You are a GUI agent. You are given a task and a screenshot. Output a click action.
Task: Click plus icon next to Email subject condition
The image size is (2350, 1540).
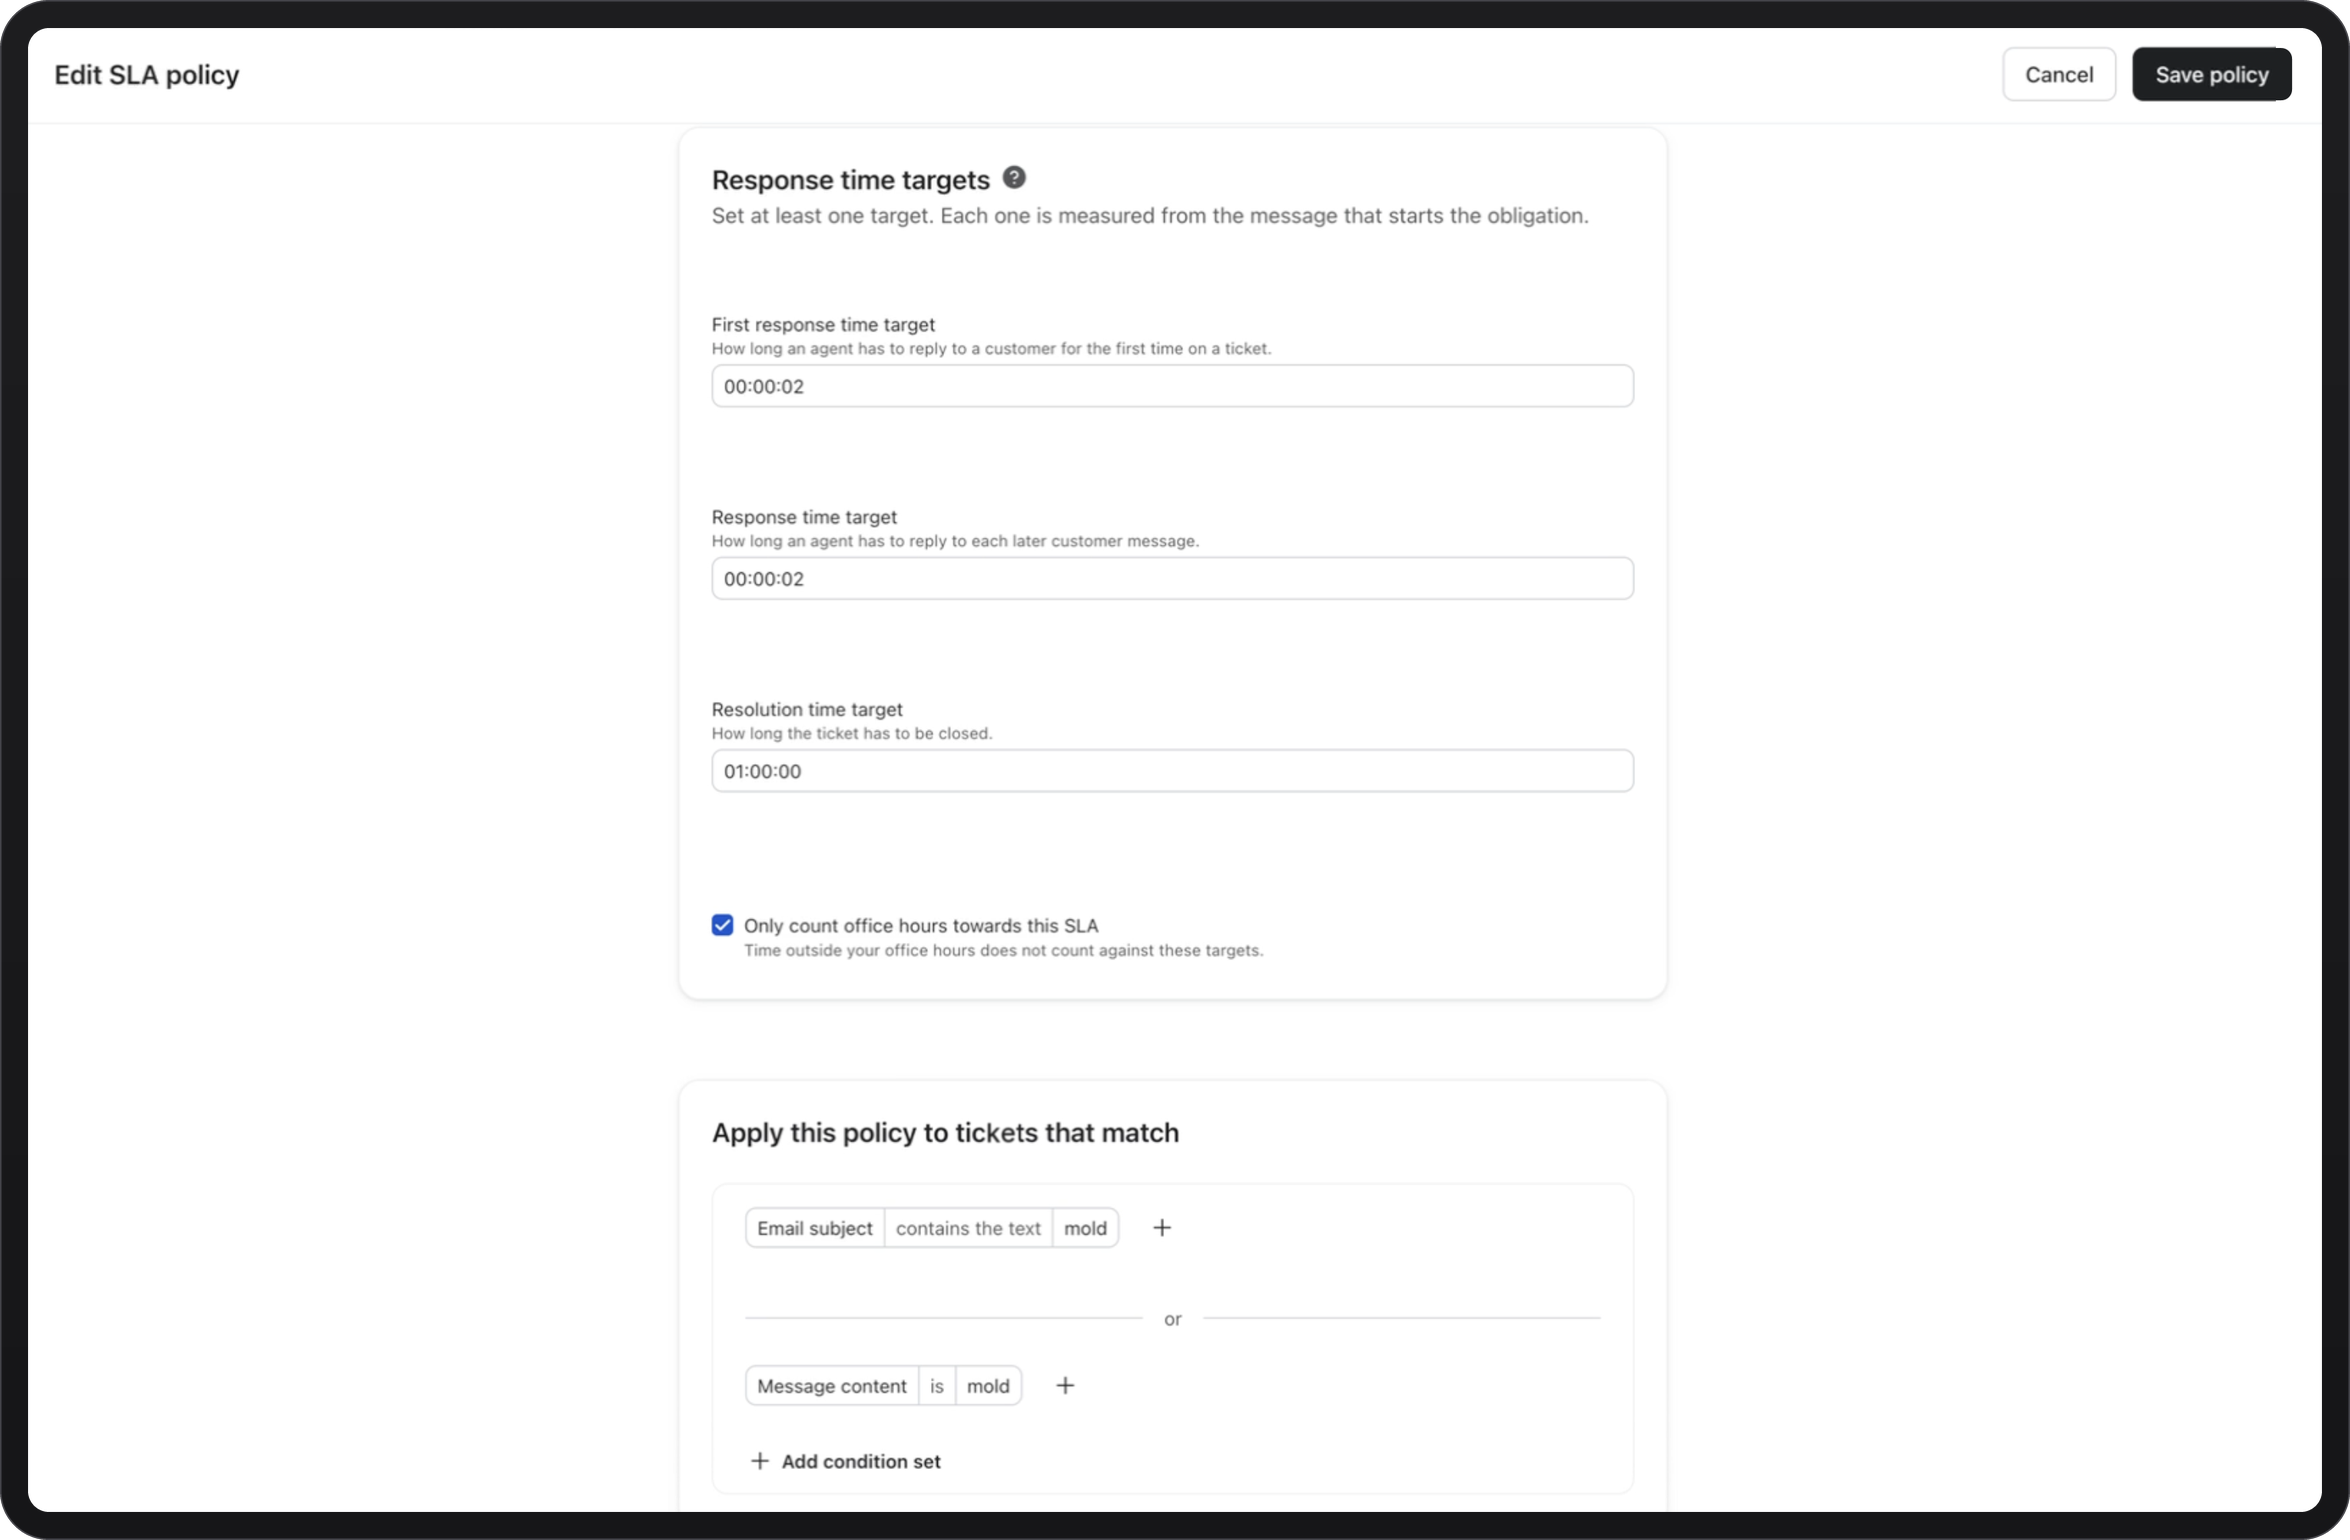pyautogui.click(x=1161, y=1228)
